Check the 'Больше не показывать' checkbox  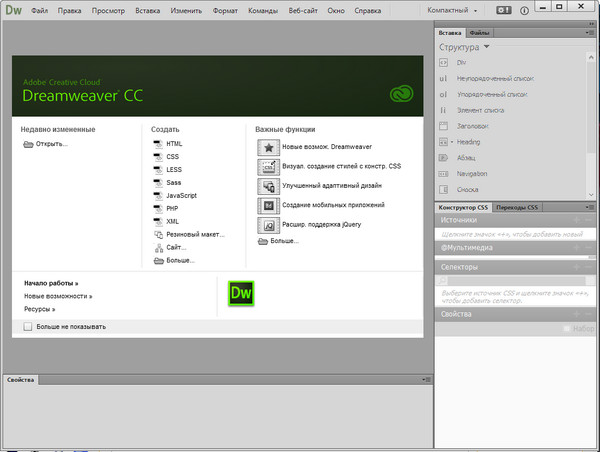point(28,326)
